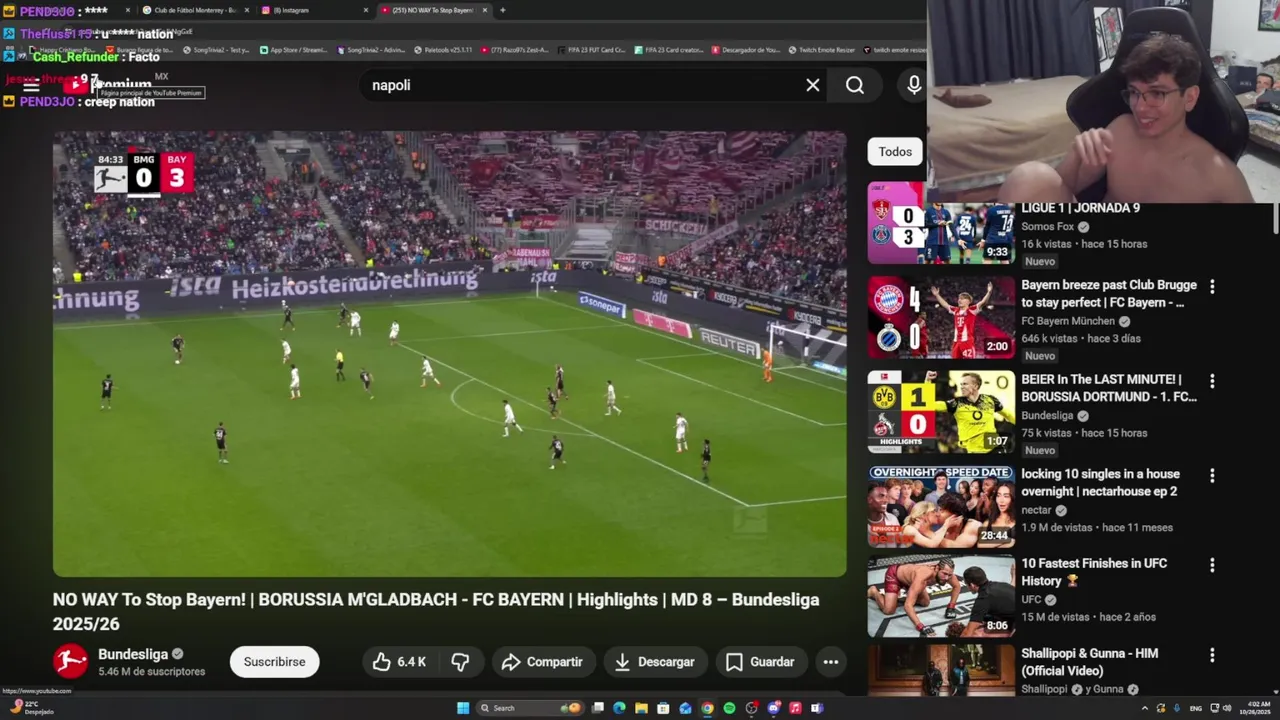Open the Bayern vs Club Brugge thumbnail
This screenshot has width=1280, height=720.
tap(941, 318)
